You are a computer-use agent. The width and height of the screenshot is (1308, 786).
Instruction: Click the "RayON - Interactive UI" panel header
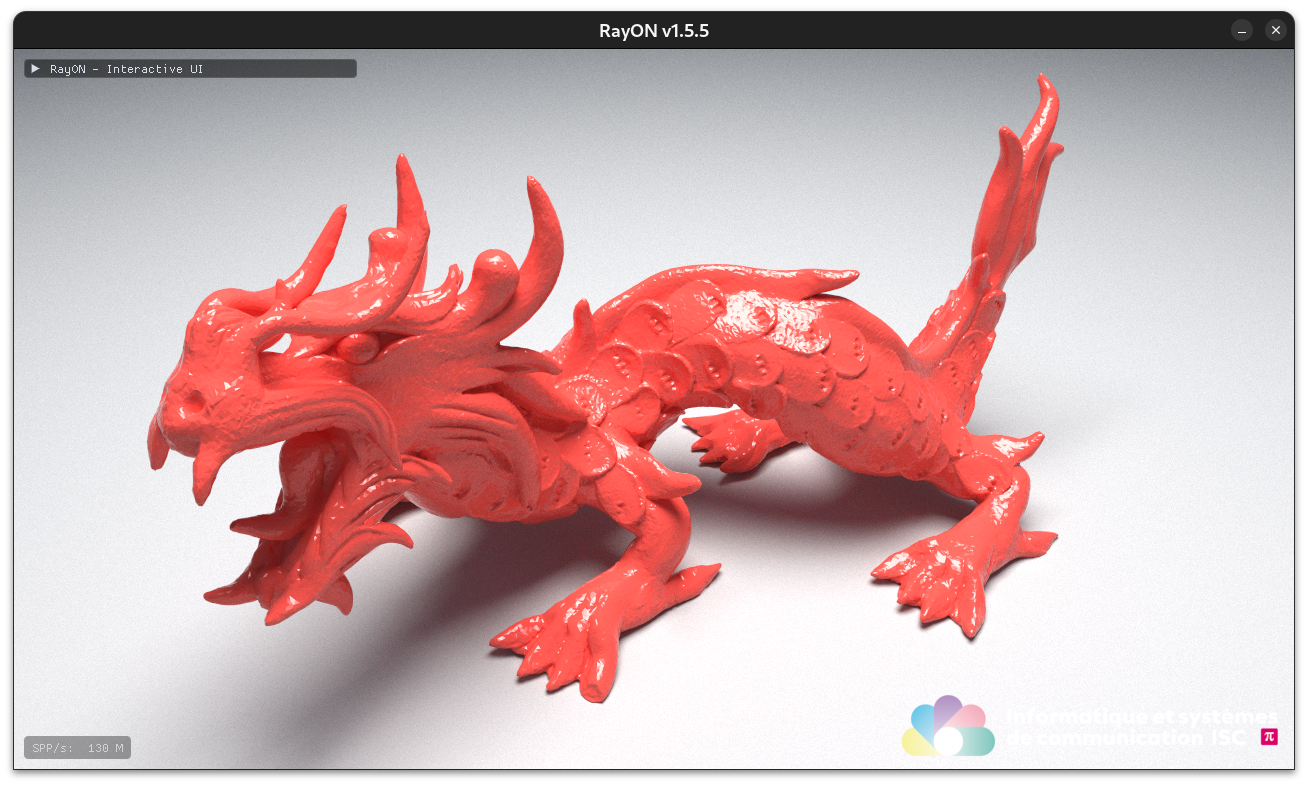(190, 69)
